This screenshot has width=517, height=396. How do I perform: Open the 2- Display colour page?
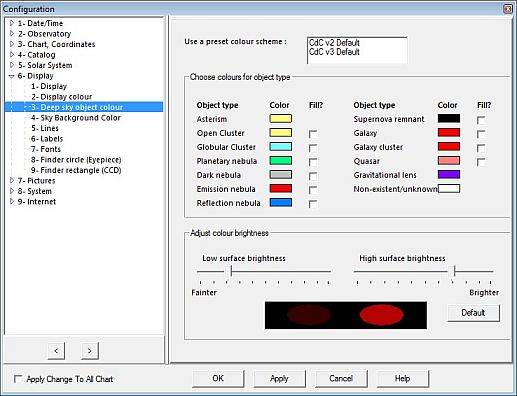(62, 97)
